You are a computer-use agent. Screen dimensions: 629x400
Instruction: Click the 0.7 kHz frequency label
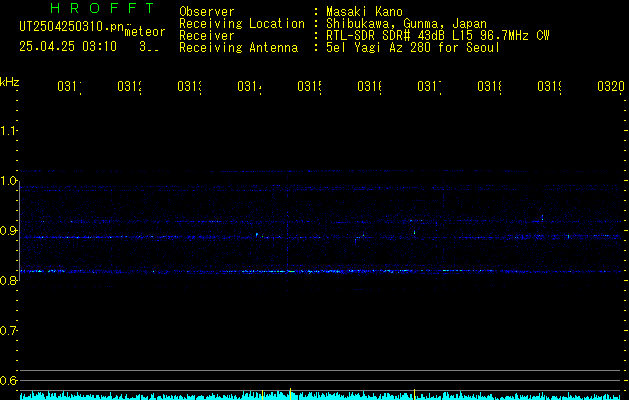pyautogui.click(x=8, y=331)
